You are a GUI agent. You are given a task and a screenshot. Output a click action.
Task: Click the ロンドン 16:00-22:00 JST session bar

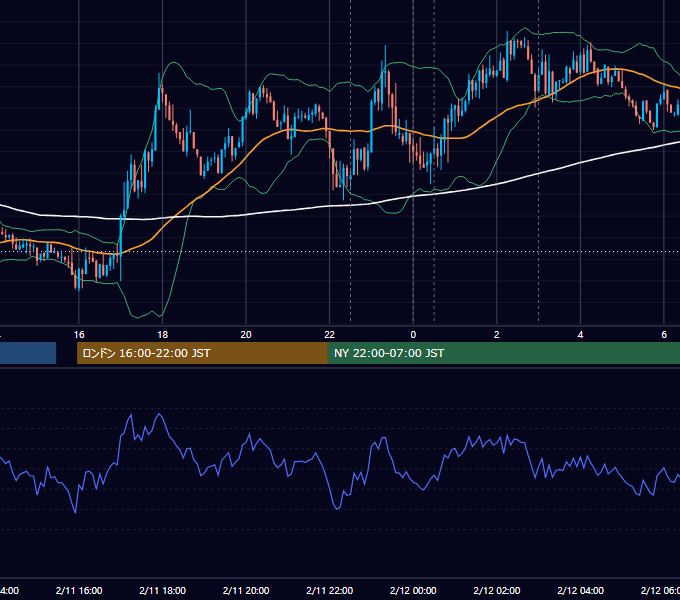202,353
